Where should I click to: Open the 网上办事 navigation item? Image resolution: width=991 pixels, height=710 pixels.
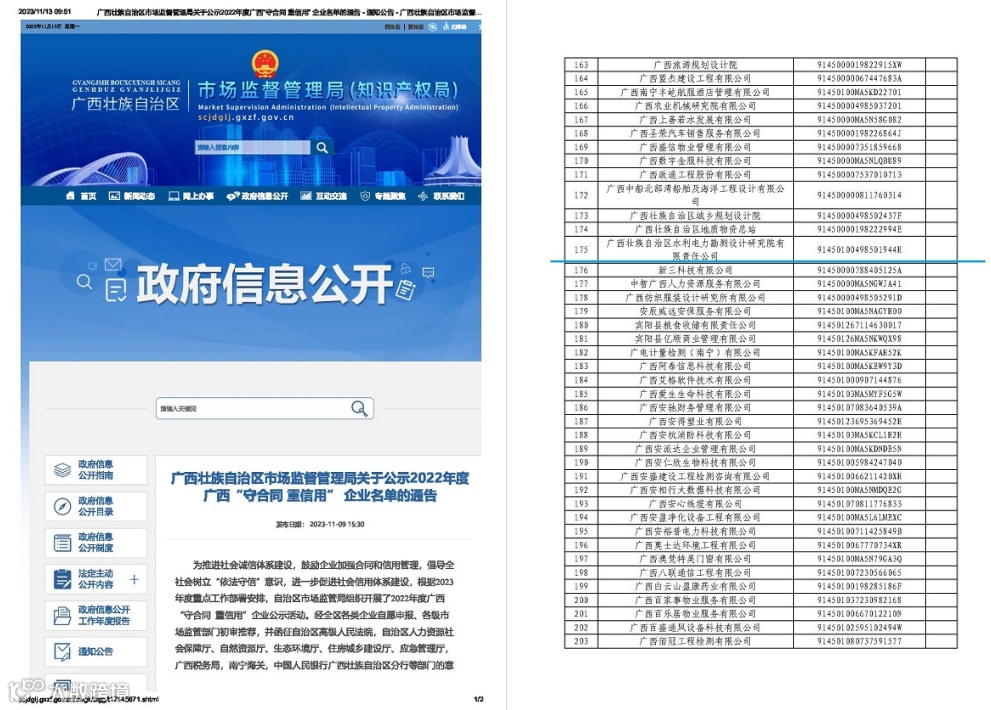pyautogui.click(x=198, y=196)
